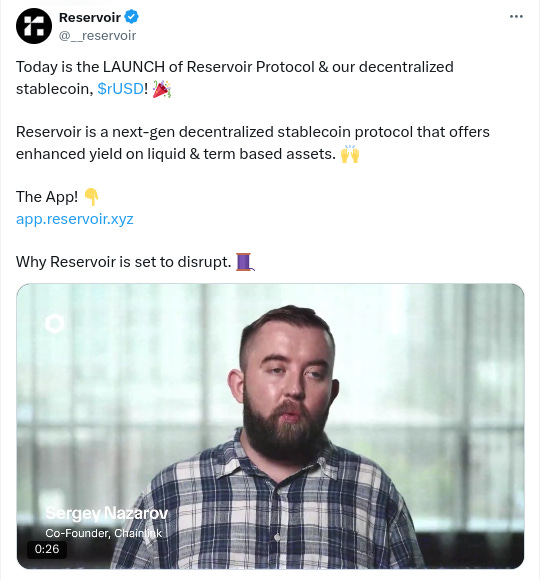Click the 'Today is the LAUNCH' paragraph
543x580 pixels.
[235, 78]
